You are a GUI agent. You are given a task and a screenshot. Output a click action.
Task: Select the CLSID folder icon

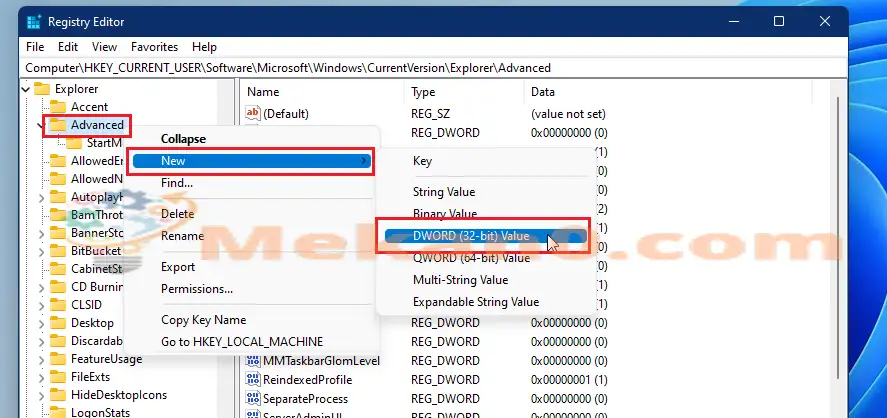tap(58, 305)
